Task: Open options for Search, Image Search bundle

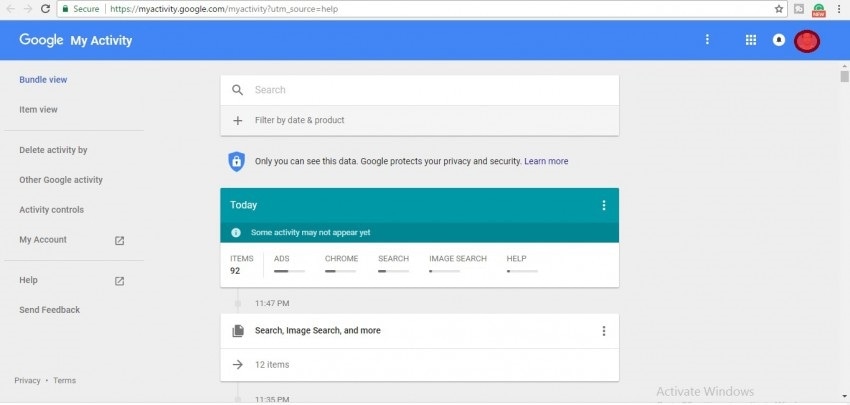Action: (603, 331)
